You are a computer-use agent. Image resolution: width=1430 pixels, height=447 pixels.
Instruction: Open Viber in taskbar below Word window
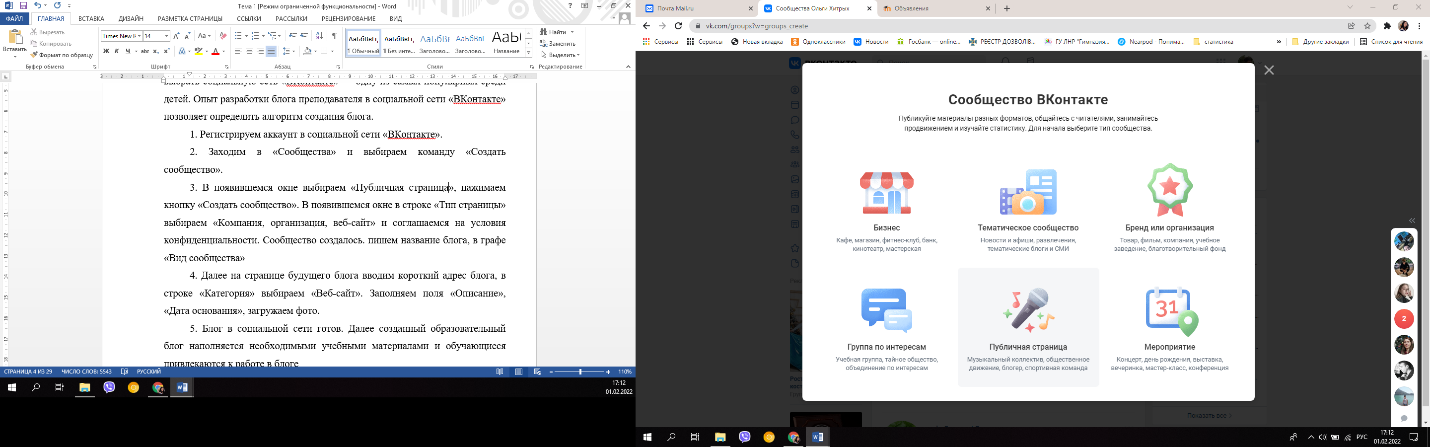pos(109,386)
